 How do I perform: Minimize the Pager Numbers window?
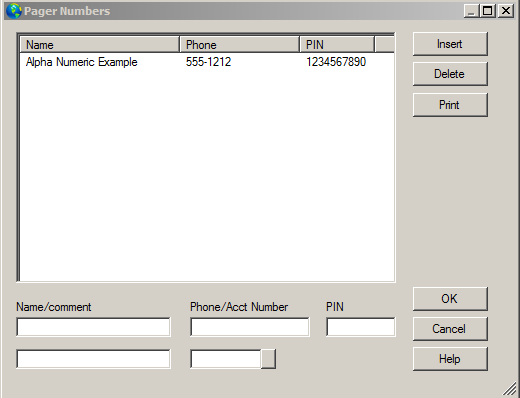tap(471, 11)
